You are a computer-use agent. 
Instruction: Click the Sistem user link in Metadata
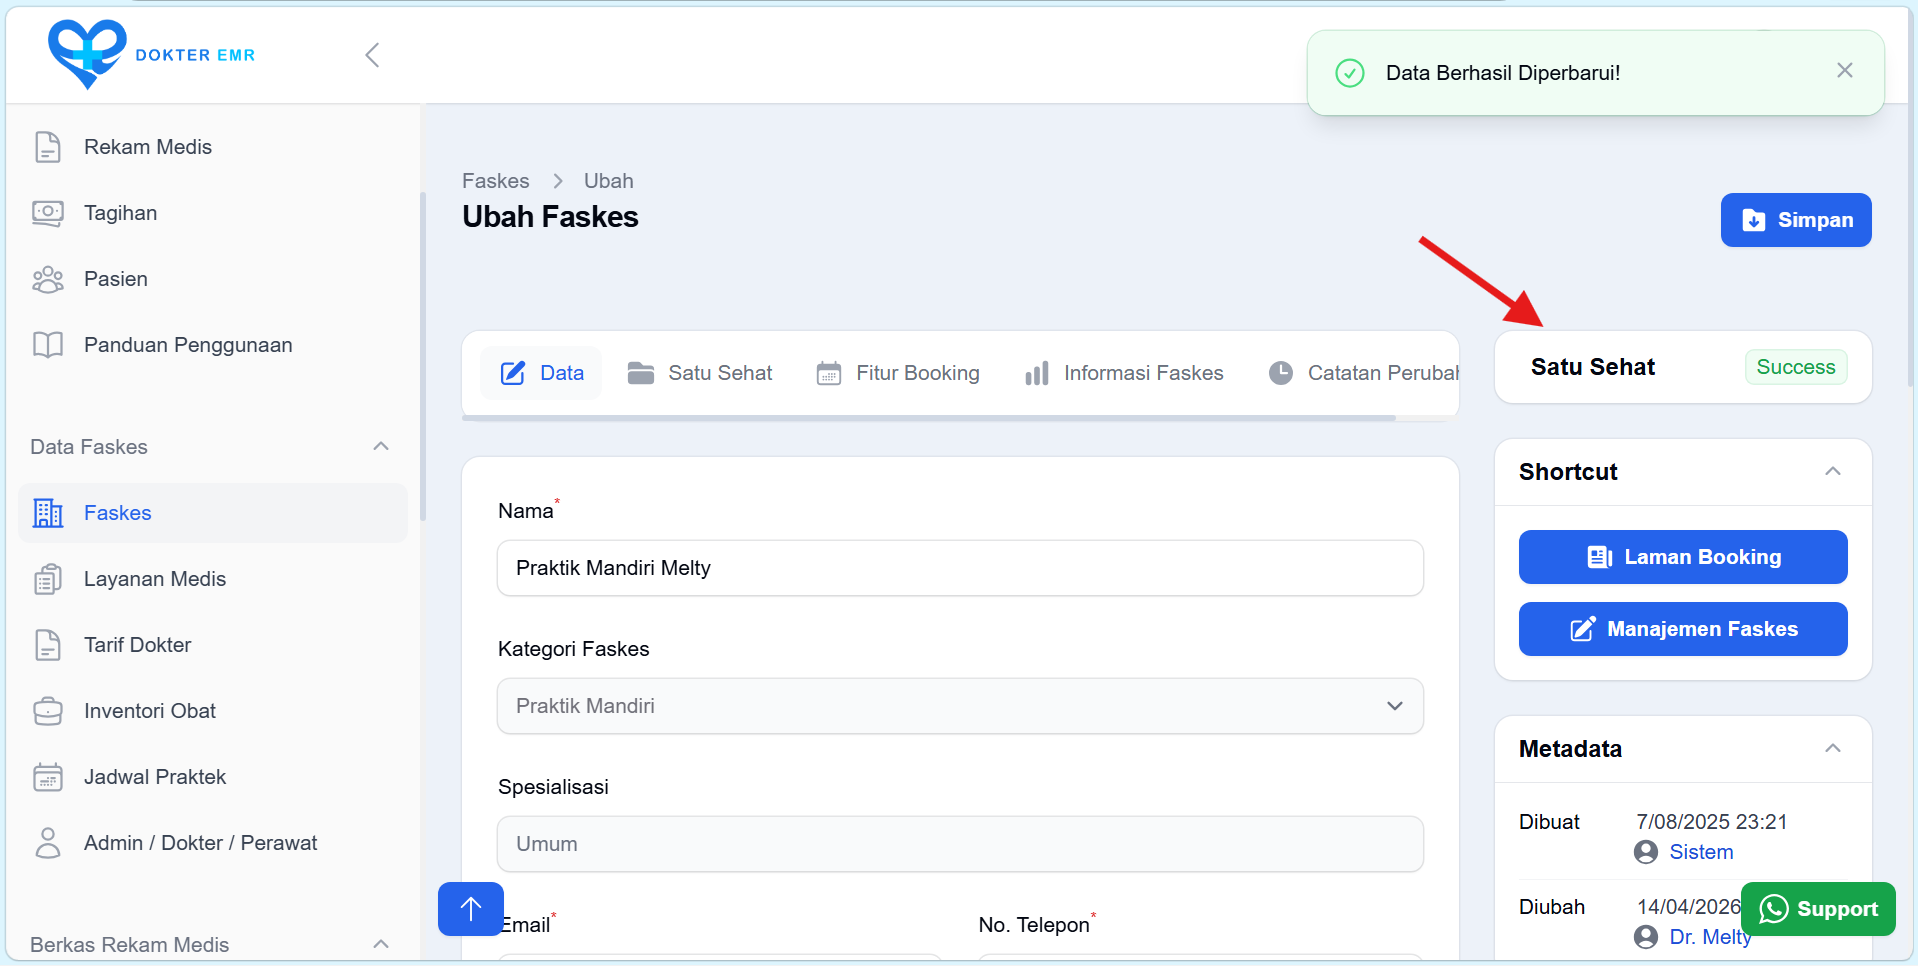(x=1701, y=852)
